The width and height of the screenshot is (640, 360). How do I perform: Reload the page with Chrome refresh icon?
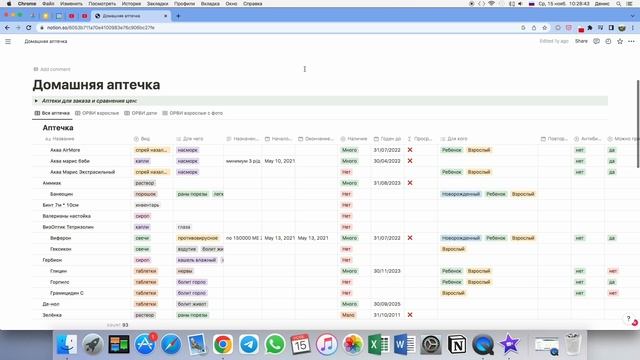coord(29,28)
